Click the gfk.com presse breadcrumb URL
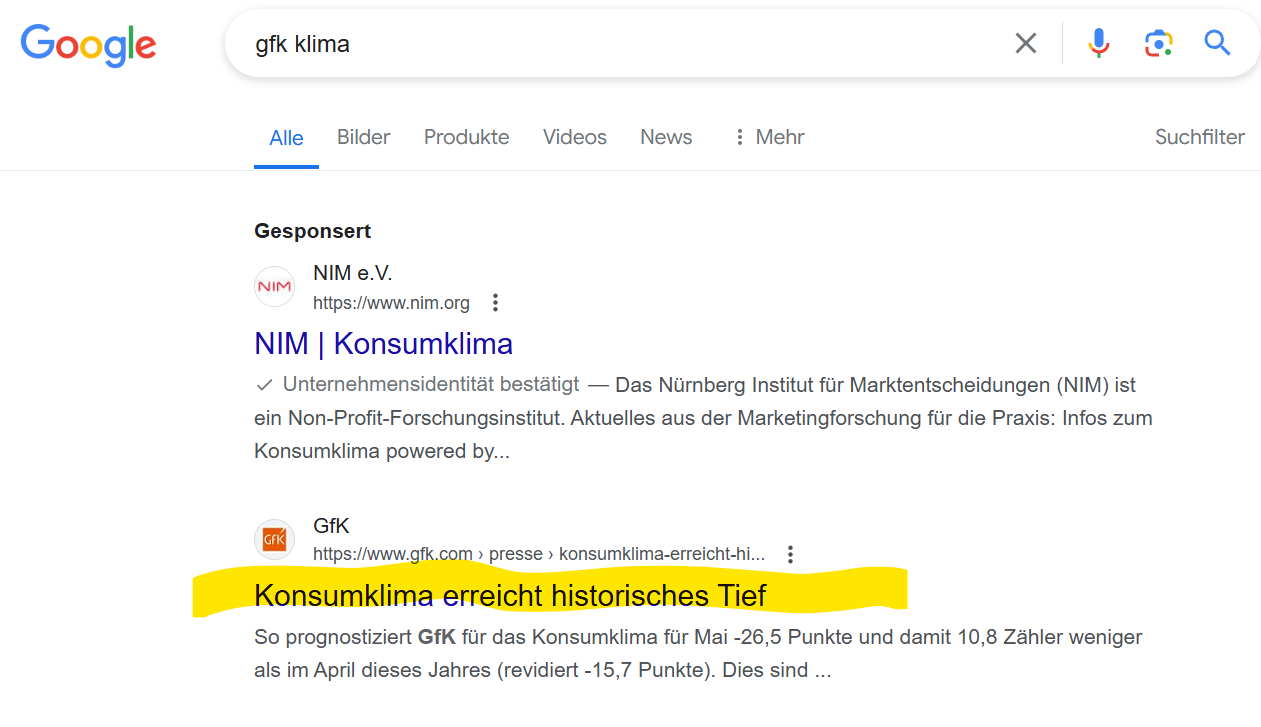 pos(539,554)
